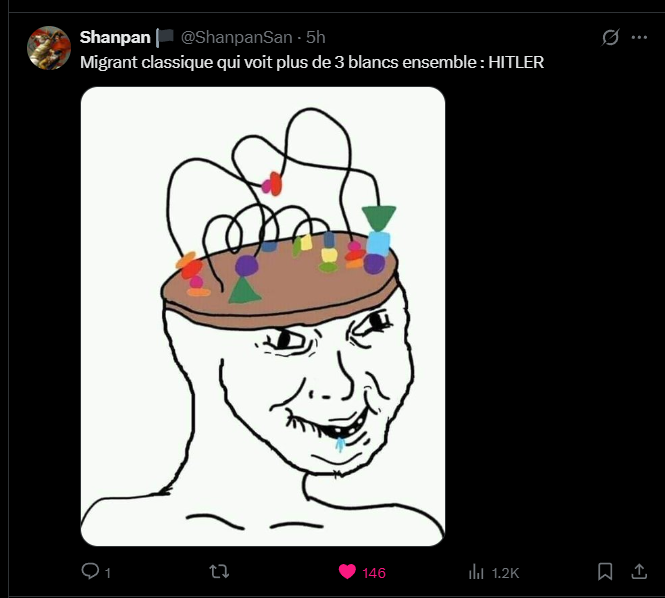Open the three-dot more options menu

[639, 37]
